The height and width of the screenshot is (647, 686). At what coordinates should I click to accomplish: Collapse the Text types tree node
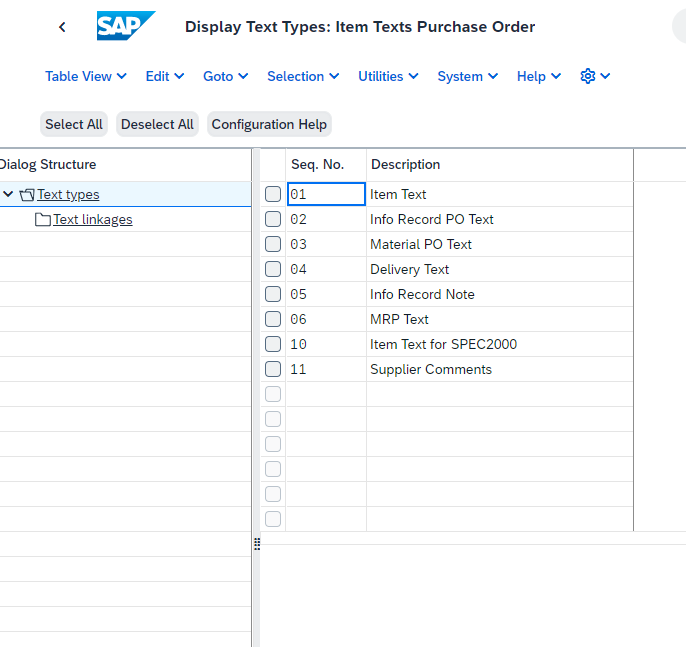tap(8, 194)
